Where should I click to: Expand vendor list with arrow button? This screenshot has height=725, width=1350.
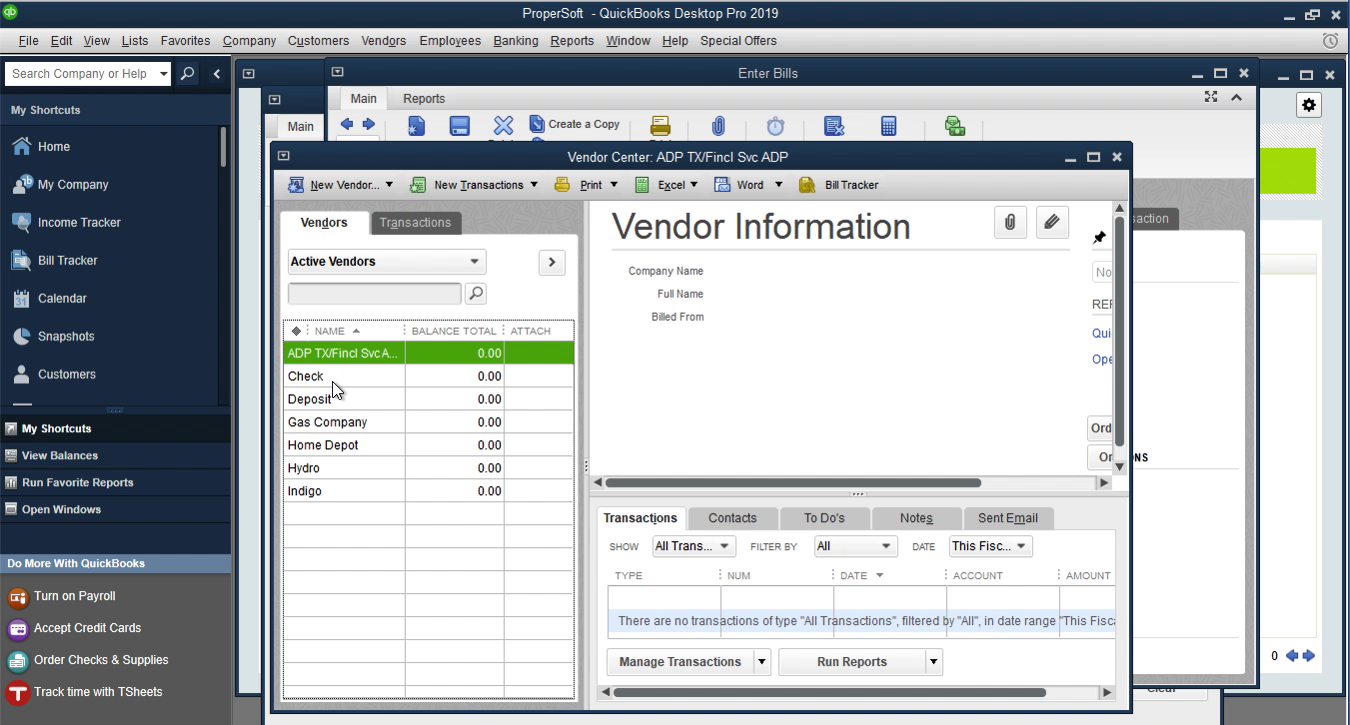pos(552,262)
